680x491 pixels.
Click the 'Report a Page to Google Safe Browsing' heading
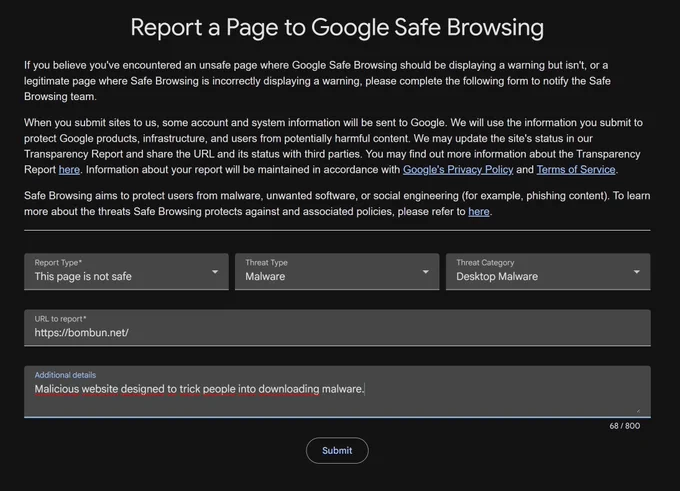tap(337, 27)
